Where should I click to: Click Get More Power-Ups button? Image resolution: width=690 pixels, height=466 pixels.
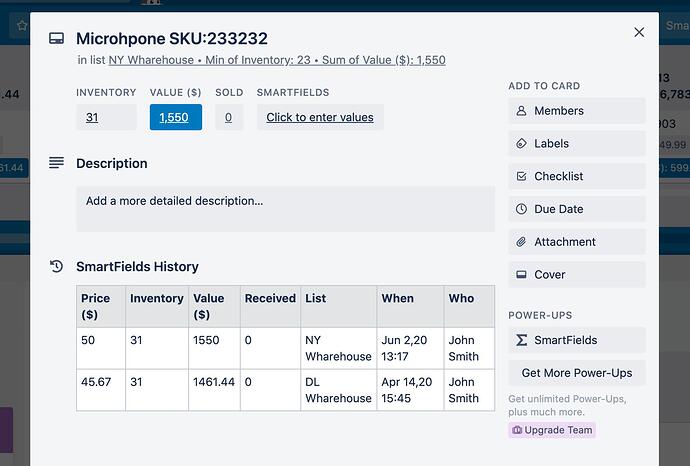[x=577, y=373]
